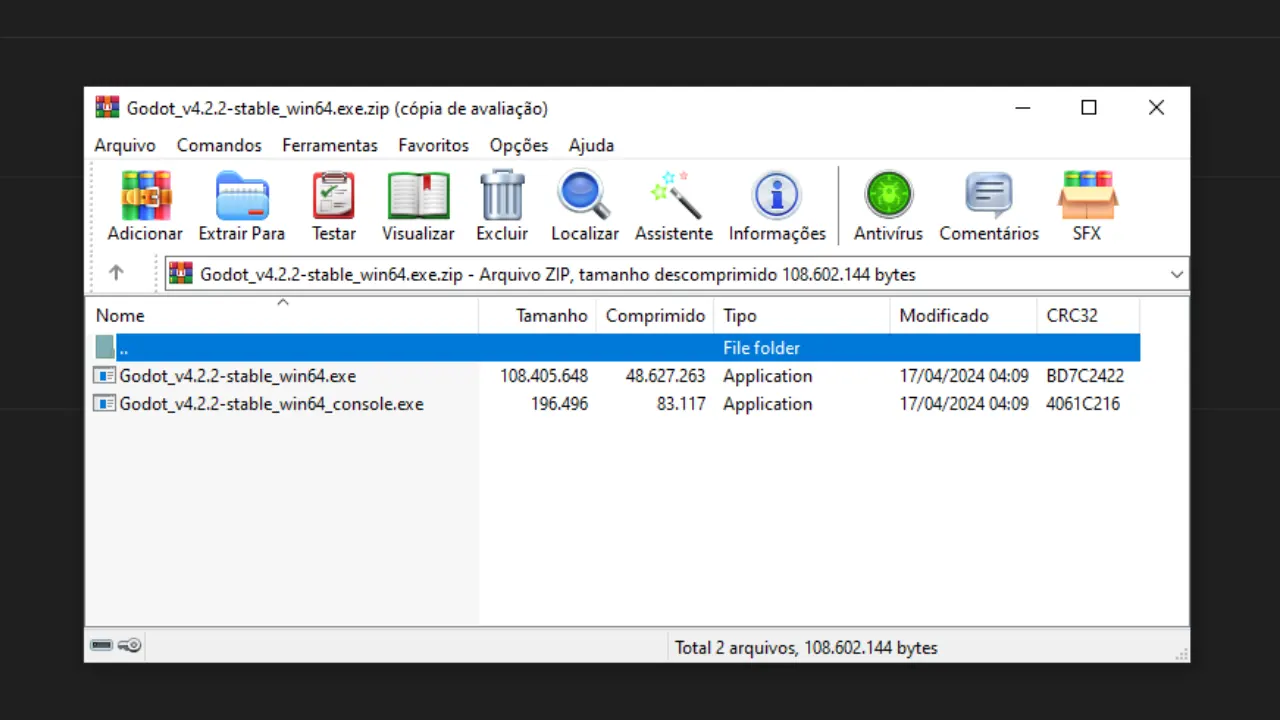Open the Opções menu

tap(519, 145)
